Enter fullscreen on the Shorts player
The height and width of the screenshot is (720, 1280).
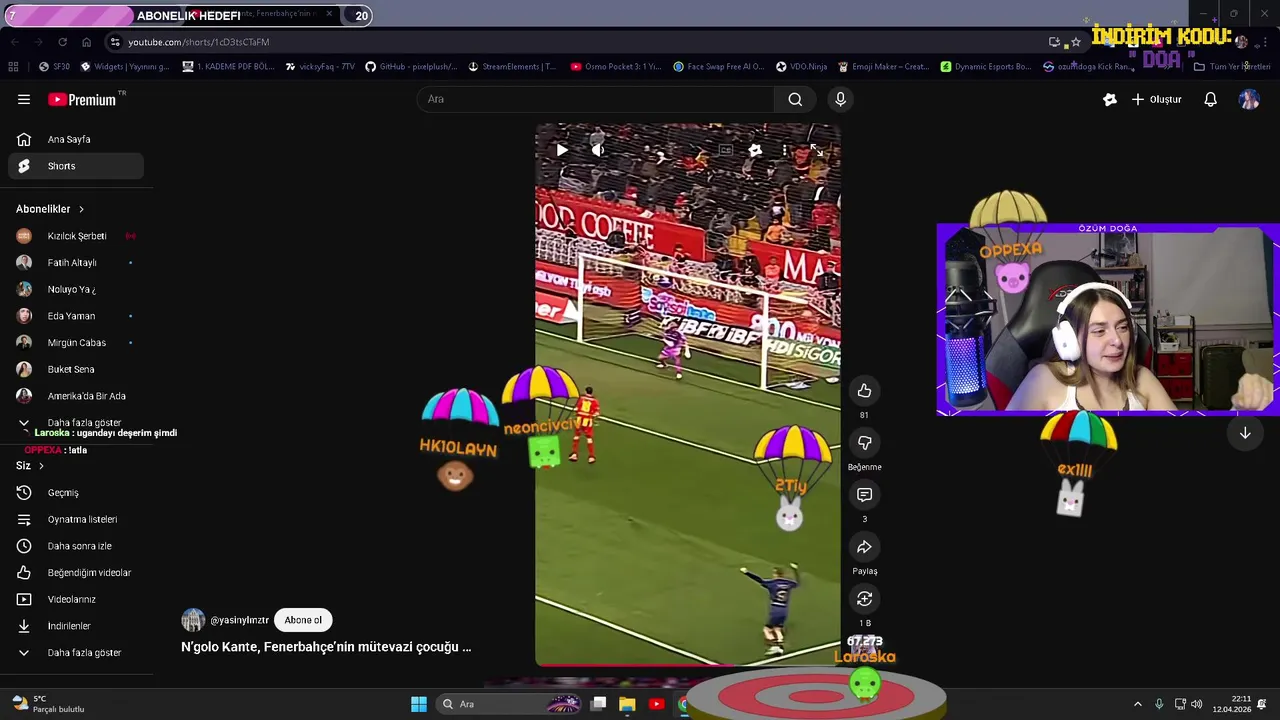coord(816,150)
